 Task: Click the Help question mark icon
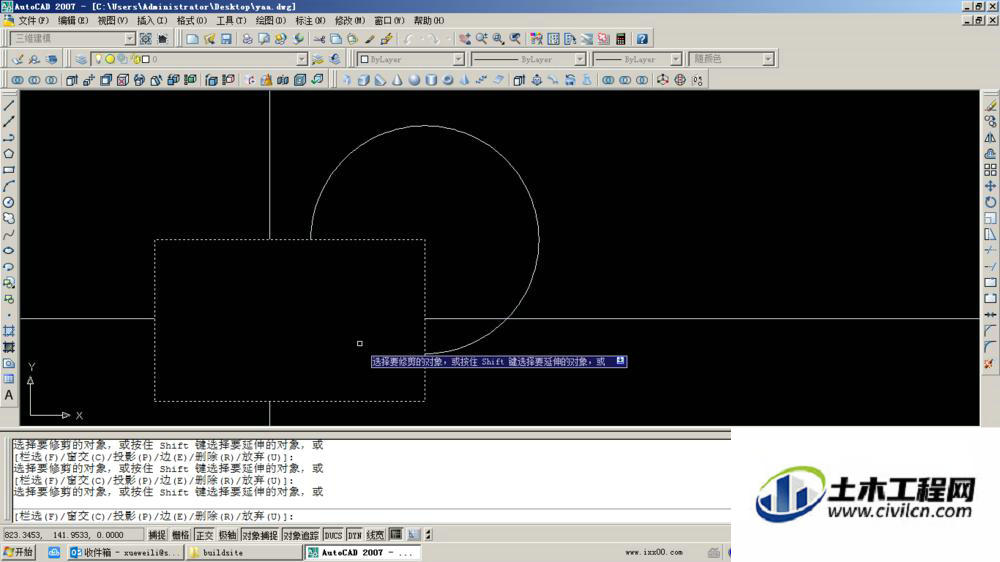(642, 39)
